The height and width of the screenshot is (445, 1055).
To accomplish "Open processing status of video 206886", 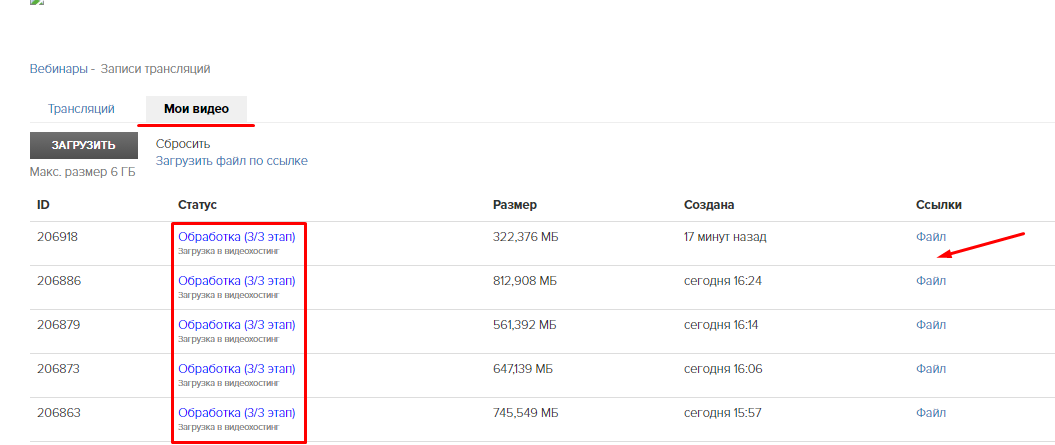I will tap(236, 281).
